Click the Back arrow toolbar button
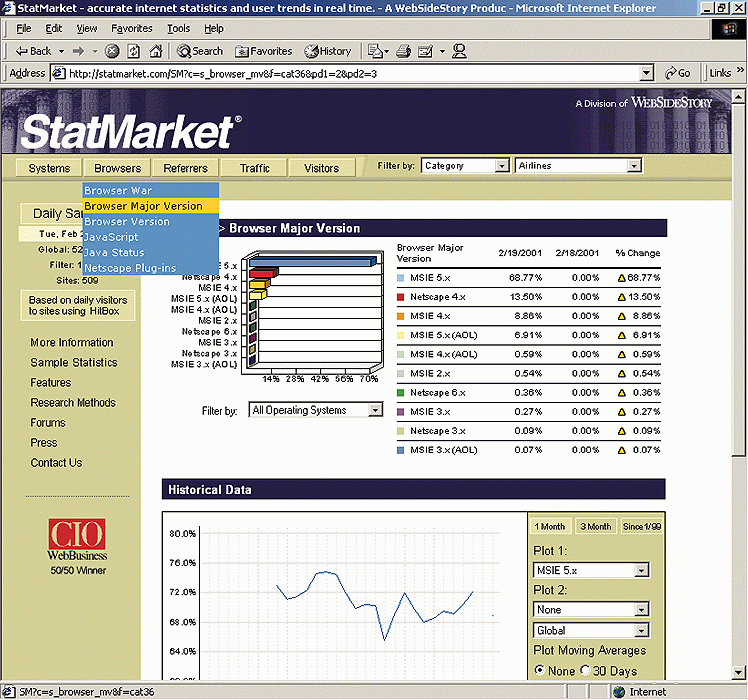This screenshot has height=700, width=748. click(33, 51)
